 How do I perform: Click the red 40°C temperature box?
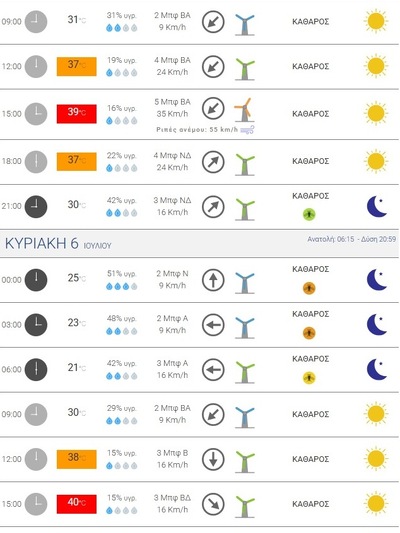click(x=76, y=504)
